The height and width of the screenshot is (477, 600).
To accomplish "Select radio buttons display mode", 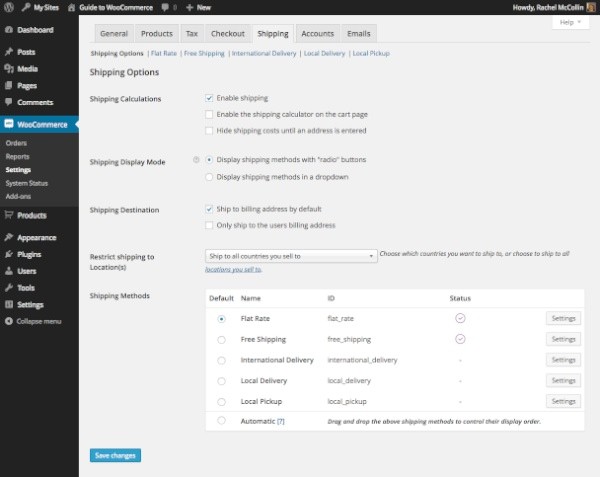I will coord(209,160).
